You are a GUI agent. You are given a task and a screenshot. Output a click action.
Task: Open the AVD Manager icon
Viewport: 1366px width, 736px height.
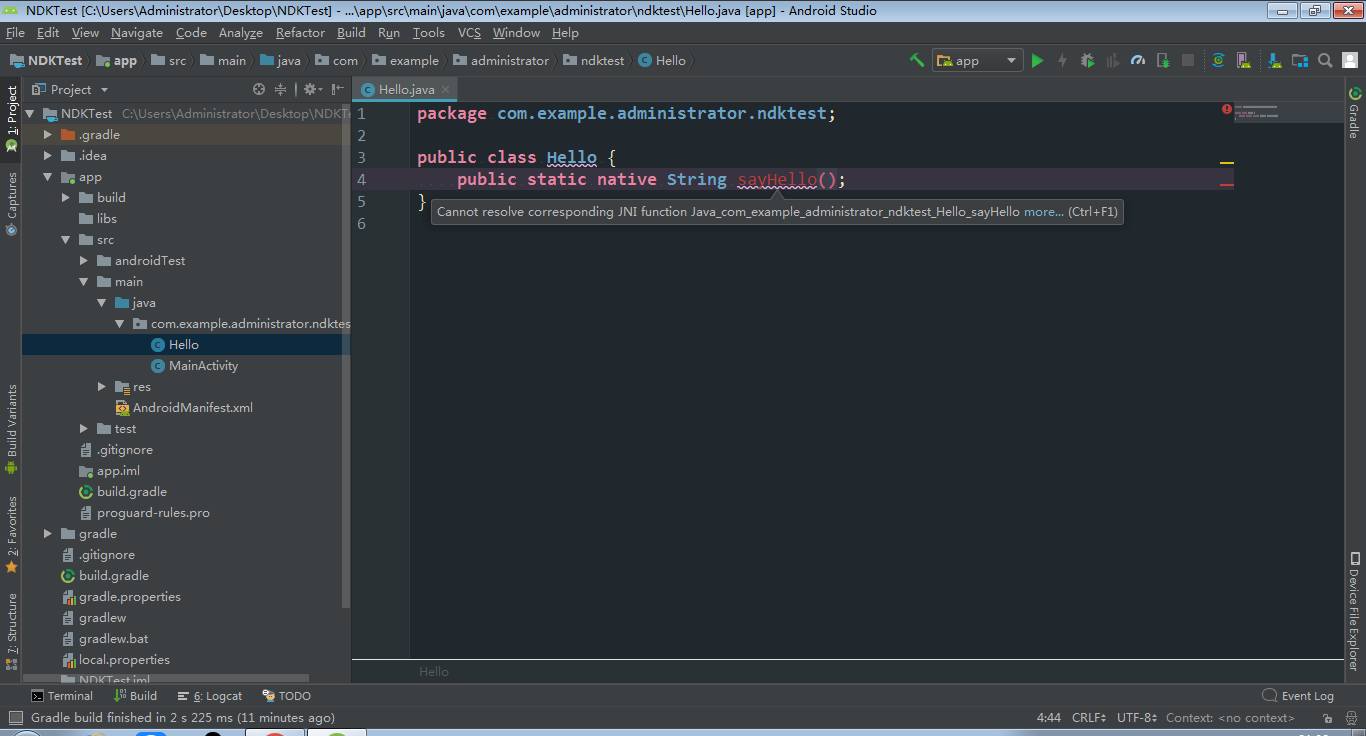pyautogui.click(x=1244, y=60)
